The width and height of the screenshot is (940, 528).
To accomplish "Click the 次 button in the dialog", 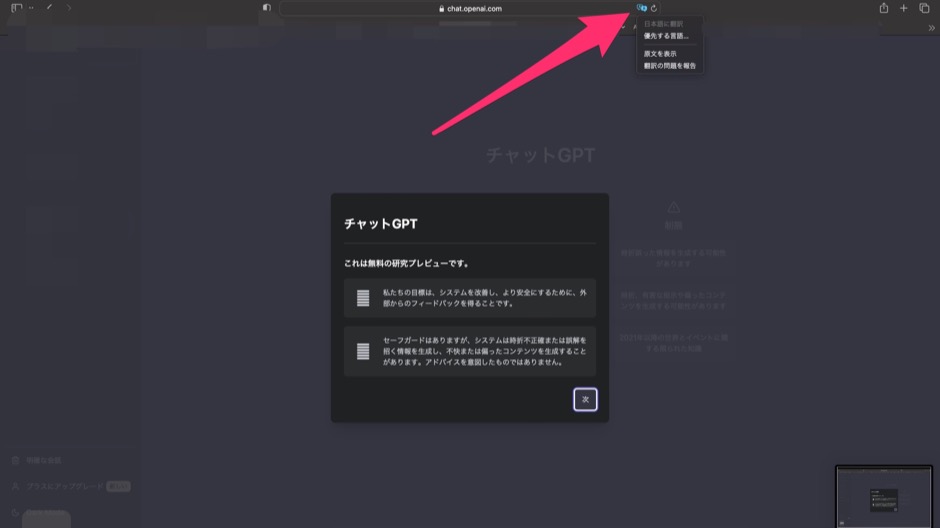I will 585,399.
